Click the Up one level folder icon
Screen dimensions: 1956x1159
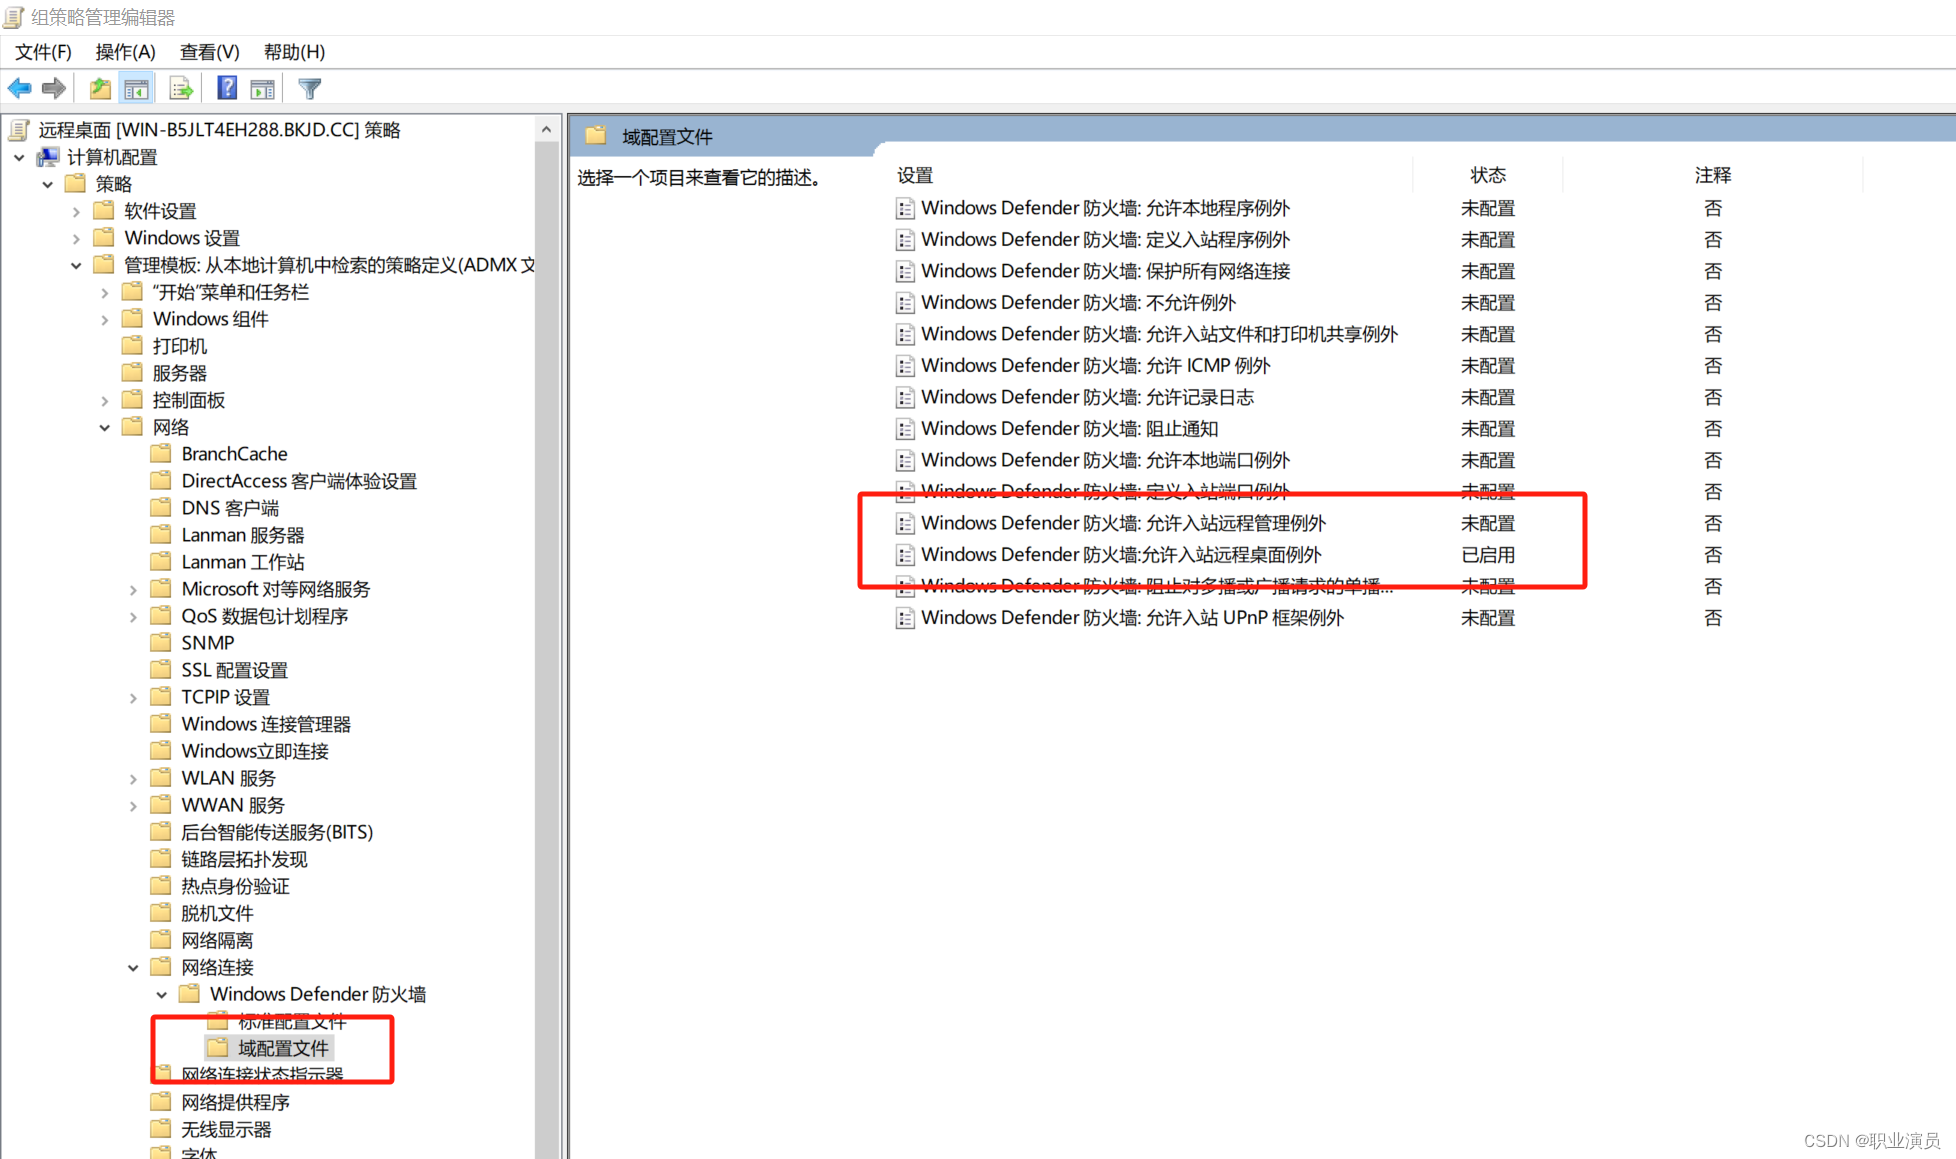(100, 88)
